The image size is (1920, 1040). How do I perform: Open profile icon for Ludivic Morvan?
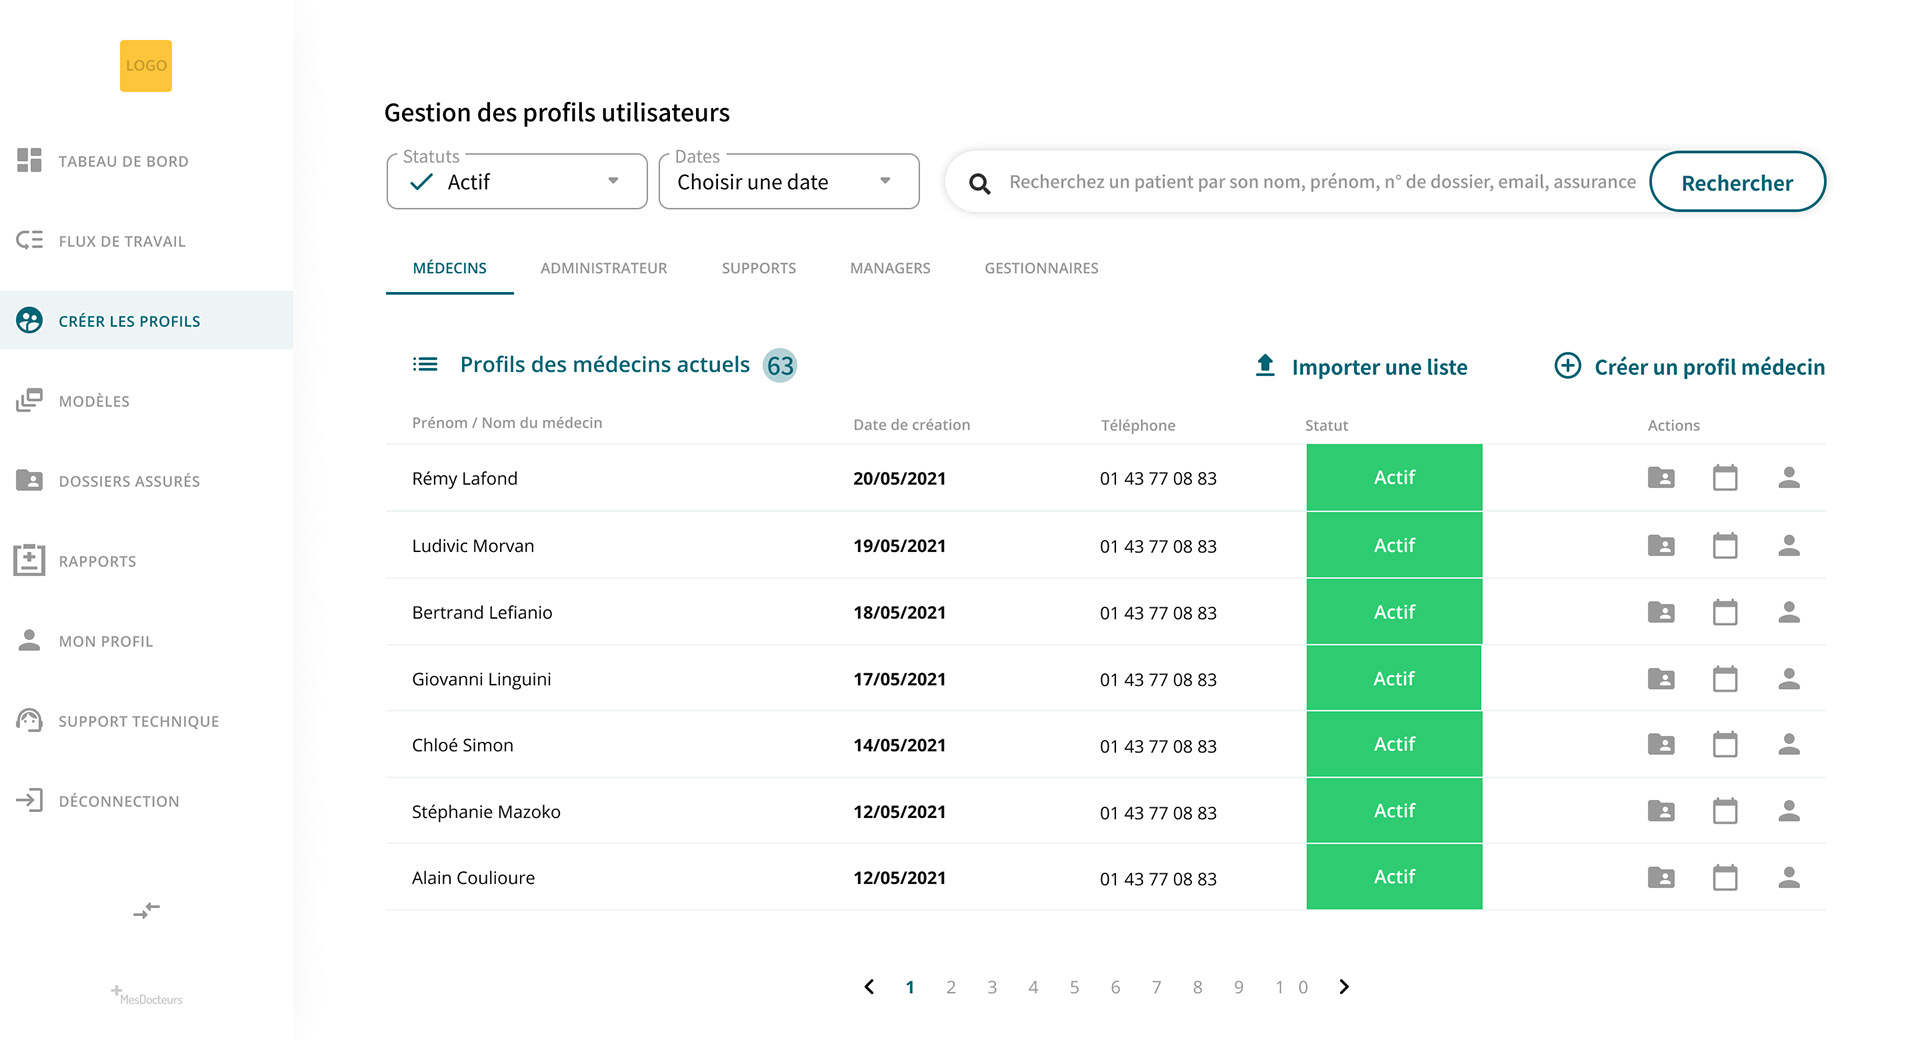click(1789, 545)
